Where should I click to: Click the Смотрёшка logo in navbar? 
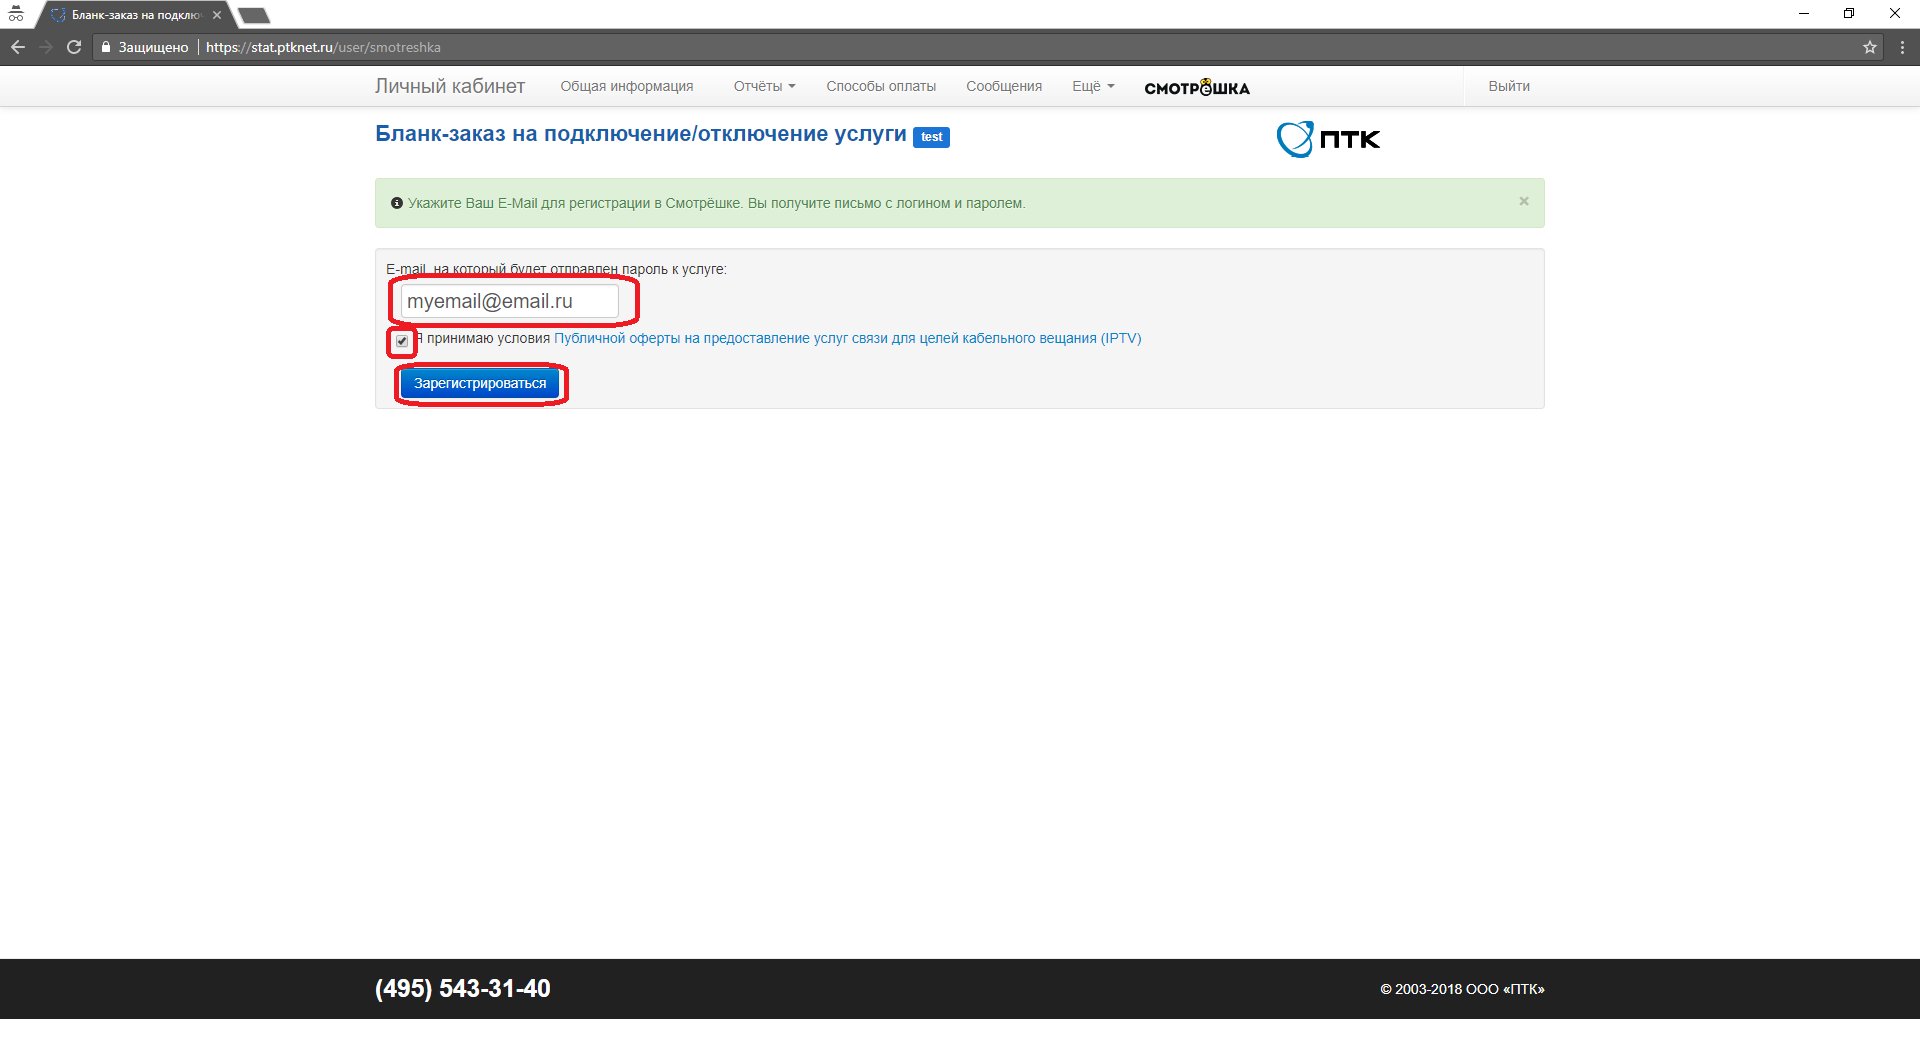(x=1197, y=87)
